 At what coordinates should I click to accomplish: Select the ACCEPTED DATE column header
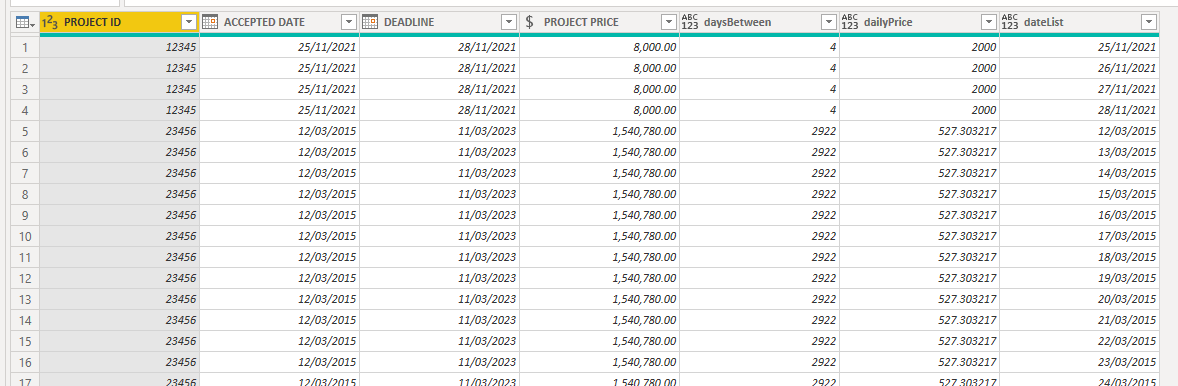tap(279, 23)
